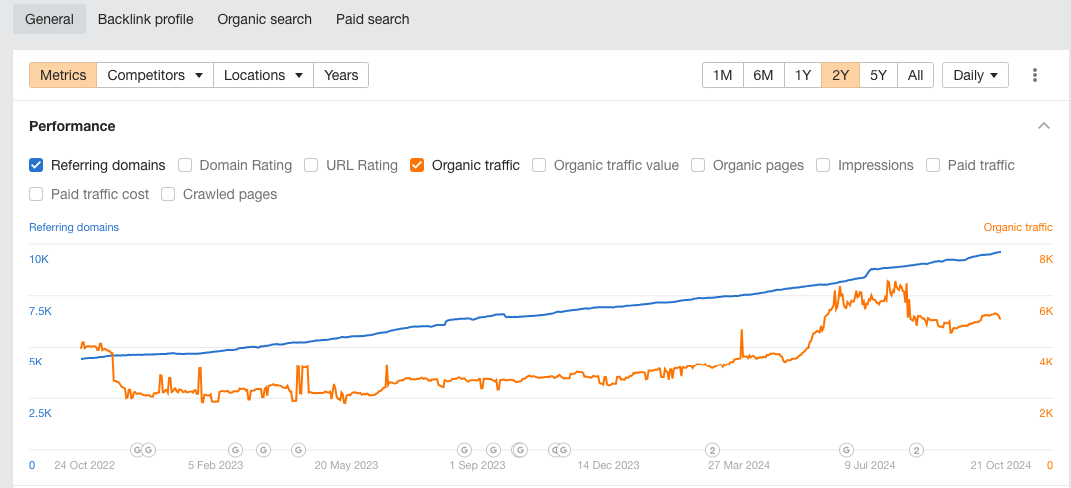The image size is (1071, 488).
Task: Click Google update marker above 9 Jul 2024
Action: coord(846,450)
